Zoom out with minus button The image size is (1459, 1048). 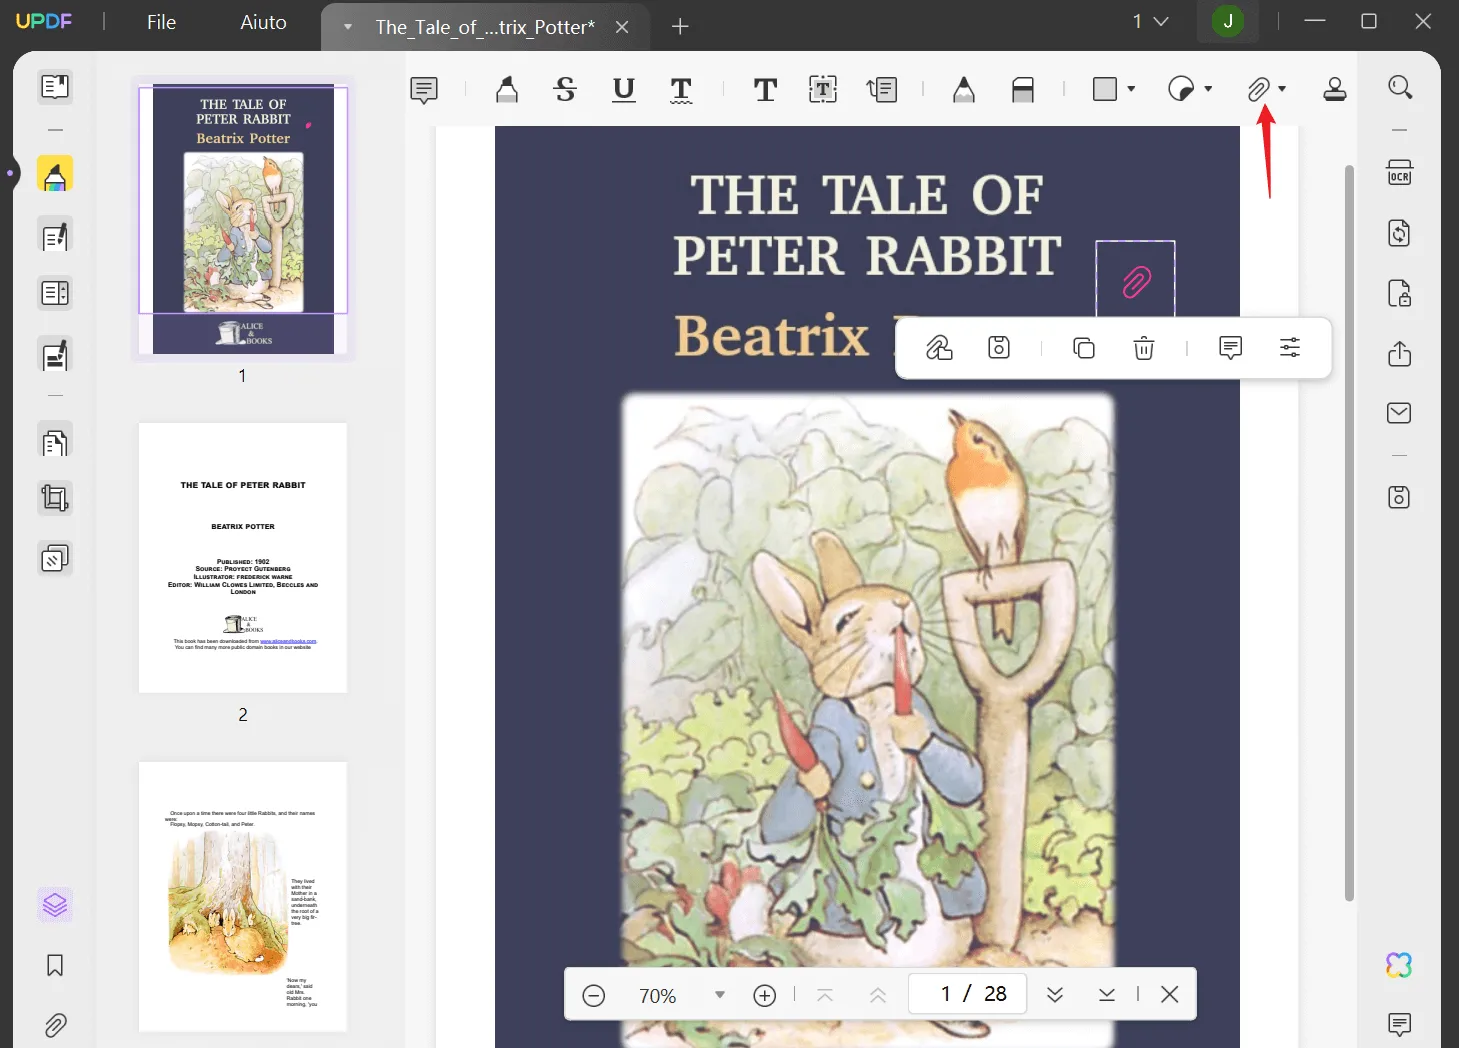[x=594, y=995]
